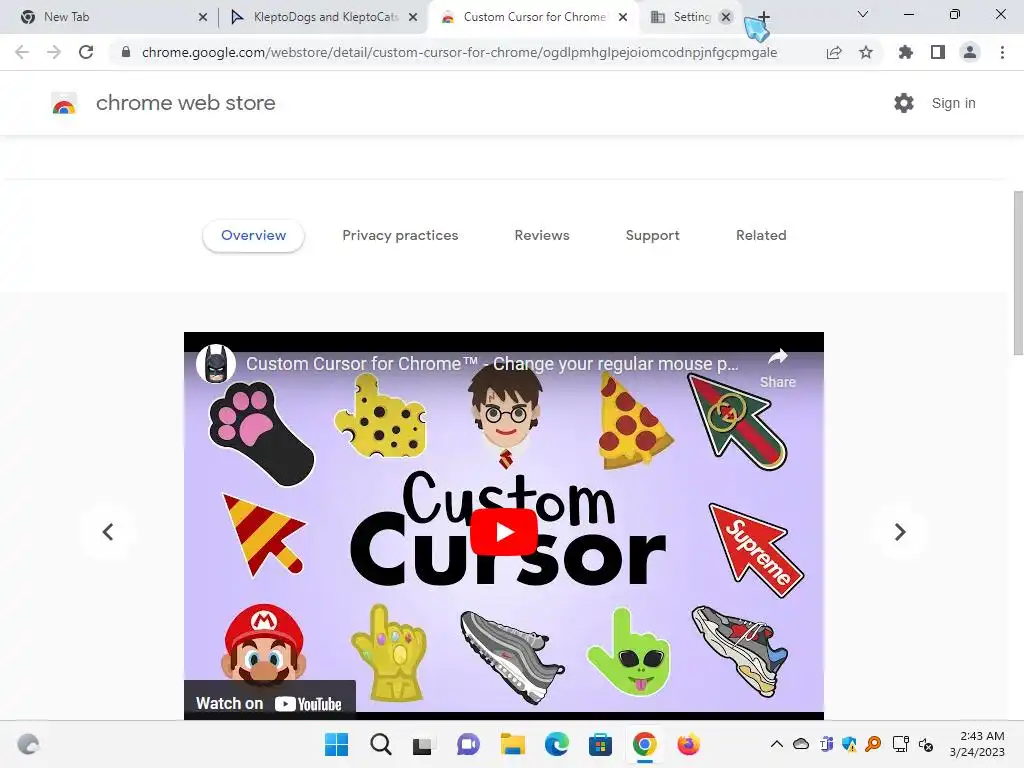Viewport: 1024px width, 768px height.
Task: Launch the Chat app from taskbar
Action: 468,744
